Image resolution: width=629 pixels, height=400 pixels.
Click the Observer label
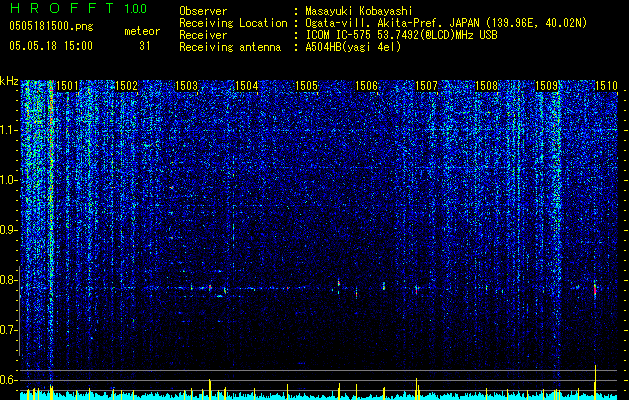(x=203, y=12)
